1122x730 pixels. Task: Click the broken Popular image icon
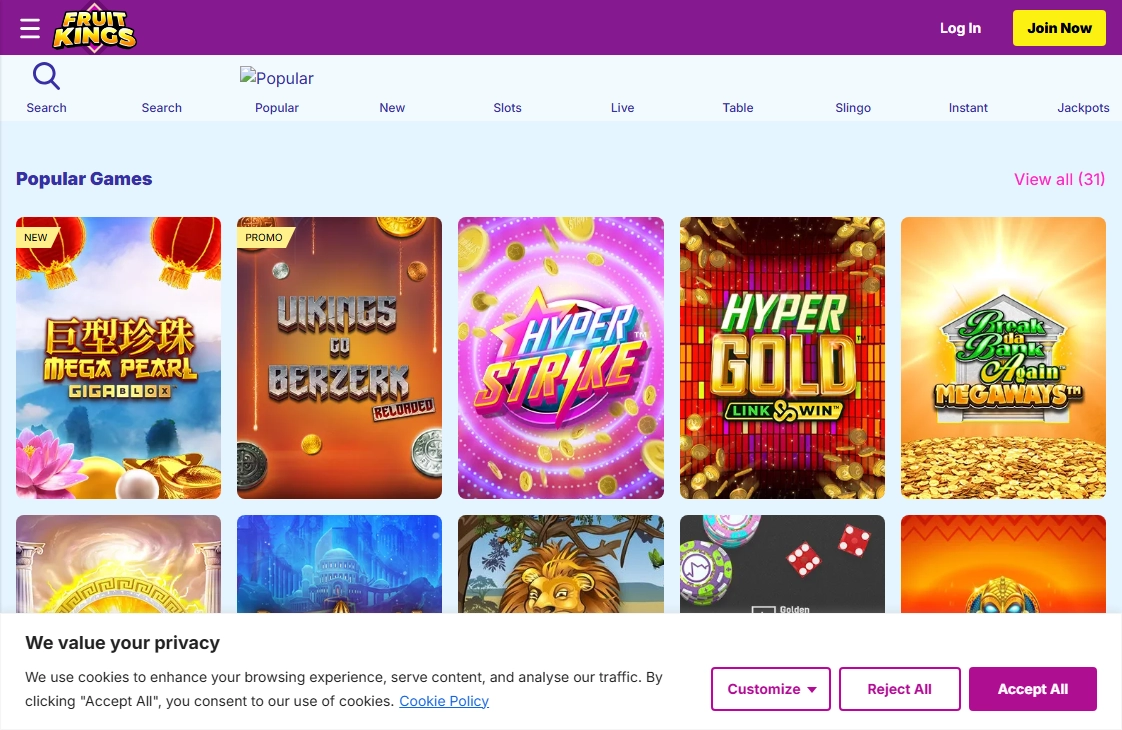click(277, 77)
